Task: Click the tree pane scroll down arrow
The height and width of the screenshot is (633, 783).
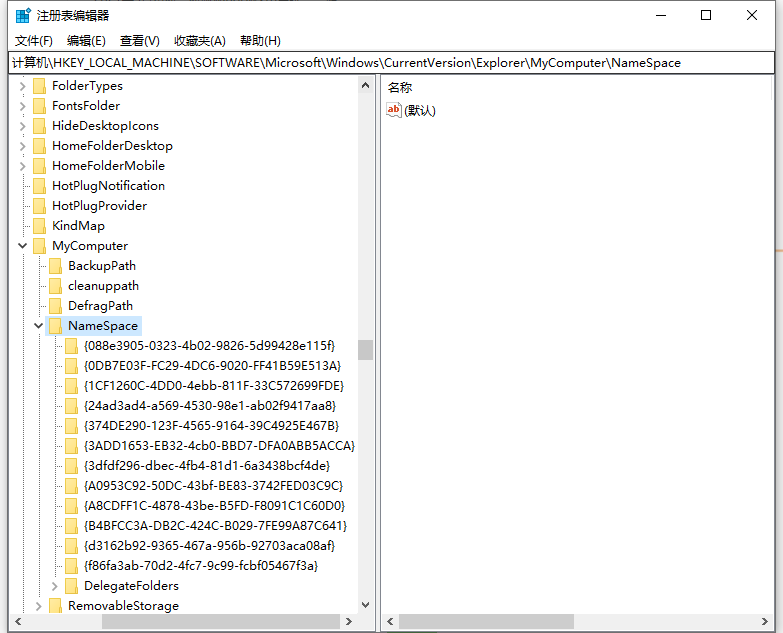Action: tap(365, 605)
